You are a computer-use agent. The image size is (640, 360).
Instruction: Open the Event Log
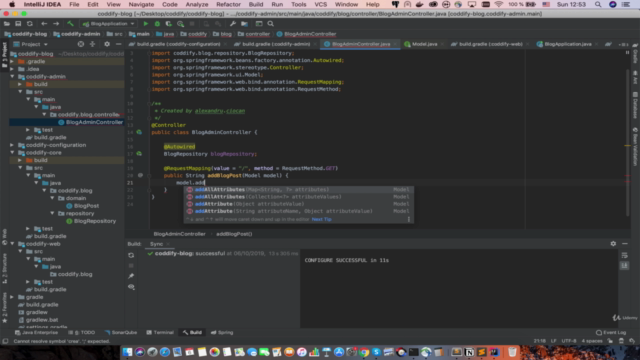pos(611,332)
